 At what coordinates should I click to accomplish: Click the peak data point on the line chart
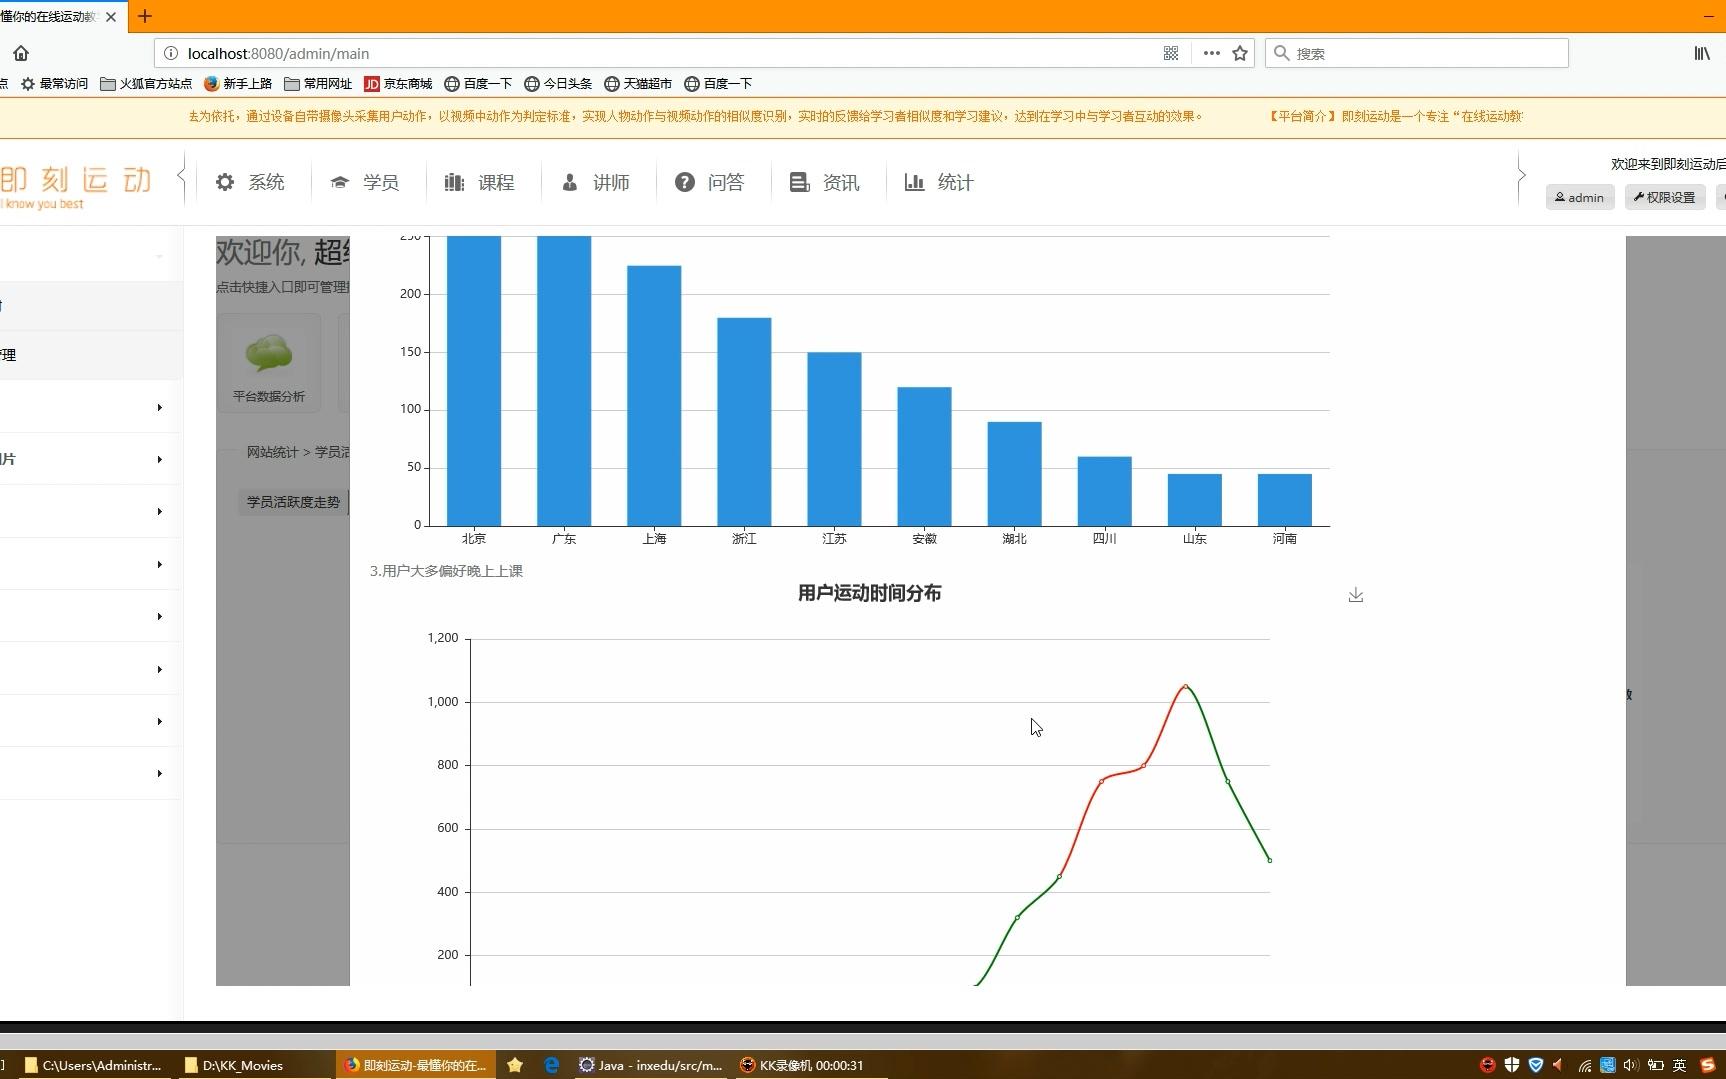(1186, 686)
